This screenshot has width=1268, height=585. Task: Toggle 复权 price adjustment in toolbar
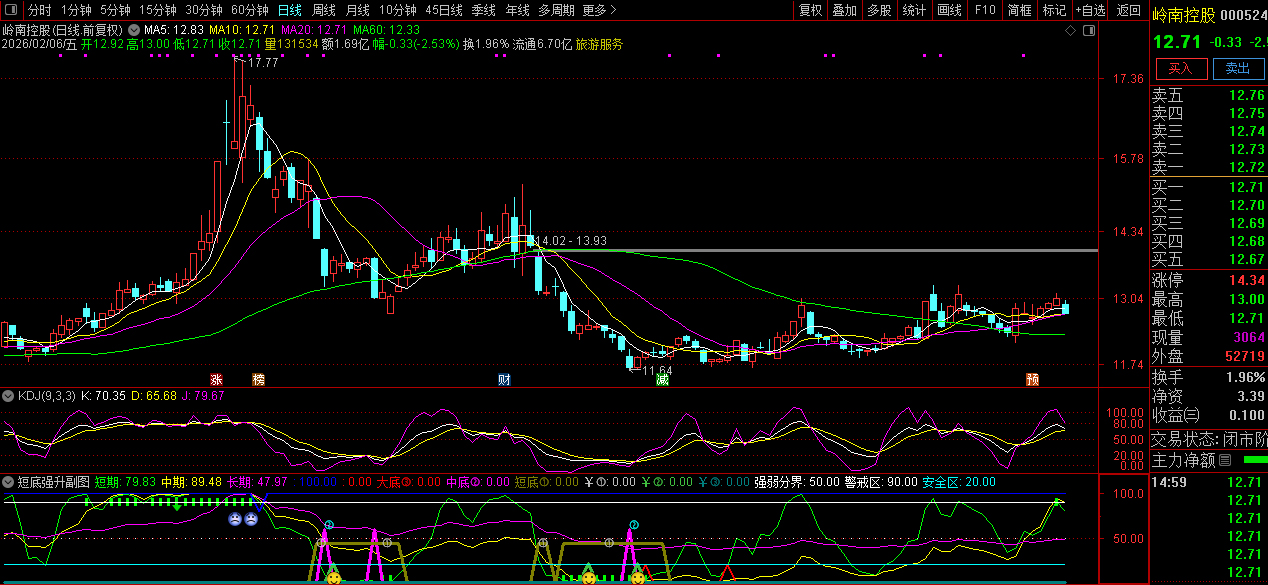coord(811,10)
